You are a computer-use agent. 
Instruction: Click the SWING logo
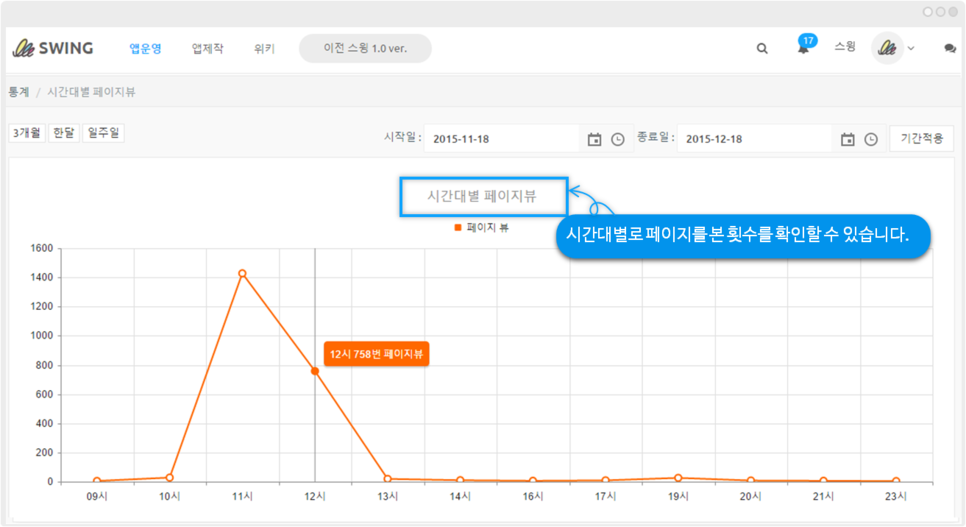click(x=52, y=48)
